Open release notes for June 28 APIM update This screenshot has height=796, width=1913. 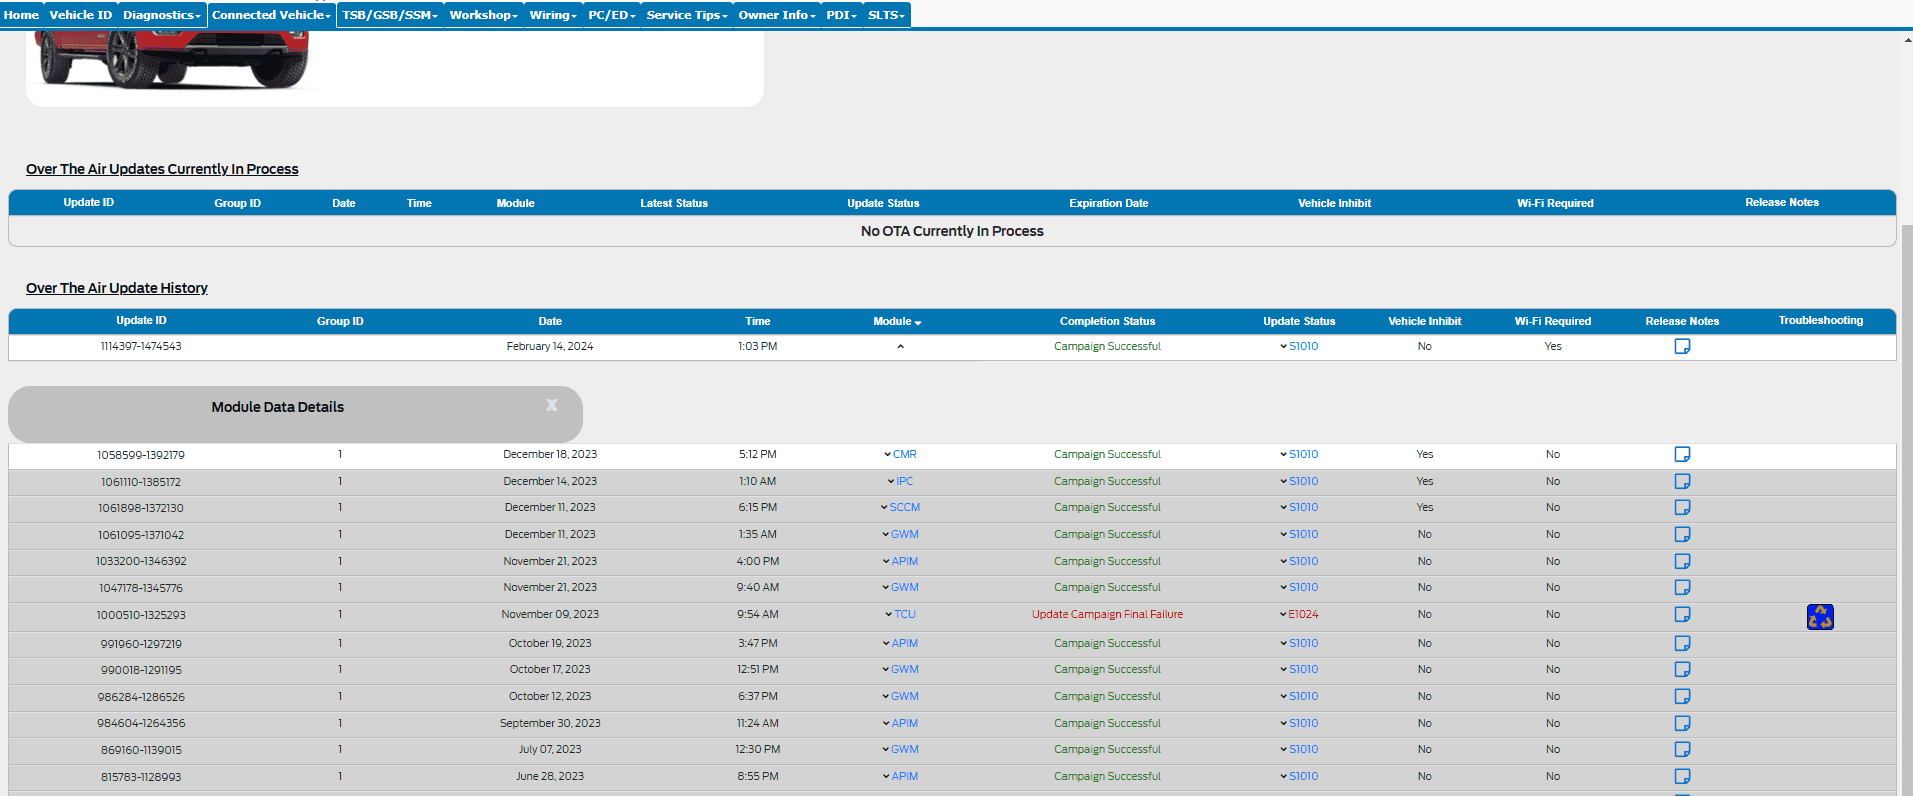coord(1682,777)
